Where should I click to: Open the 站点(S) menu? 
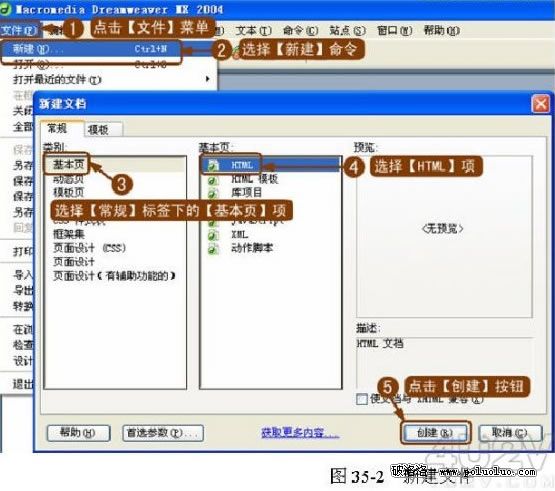347,31
